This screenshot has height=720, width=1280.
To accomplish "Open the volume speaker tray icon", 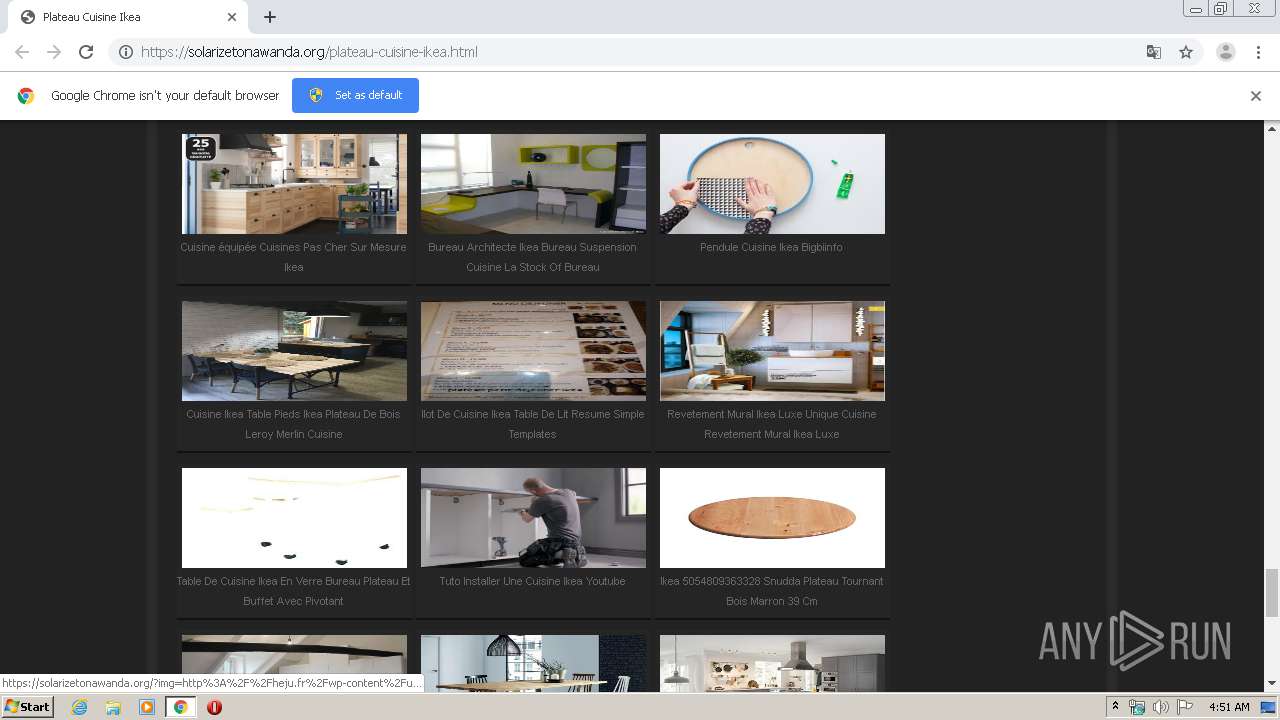I will (x=1160, y=707).
